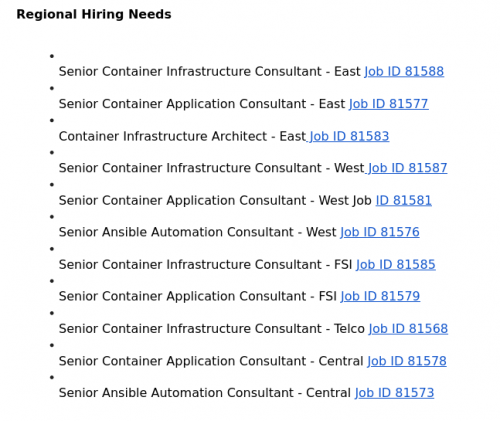The image size is (500, 421).
Task: Click the Regional Hiring Needs heading
Action: click(x=94, y=14)
